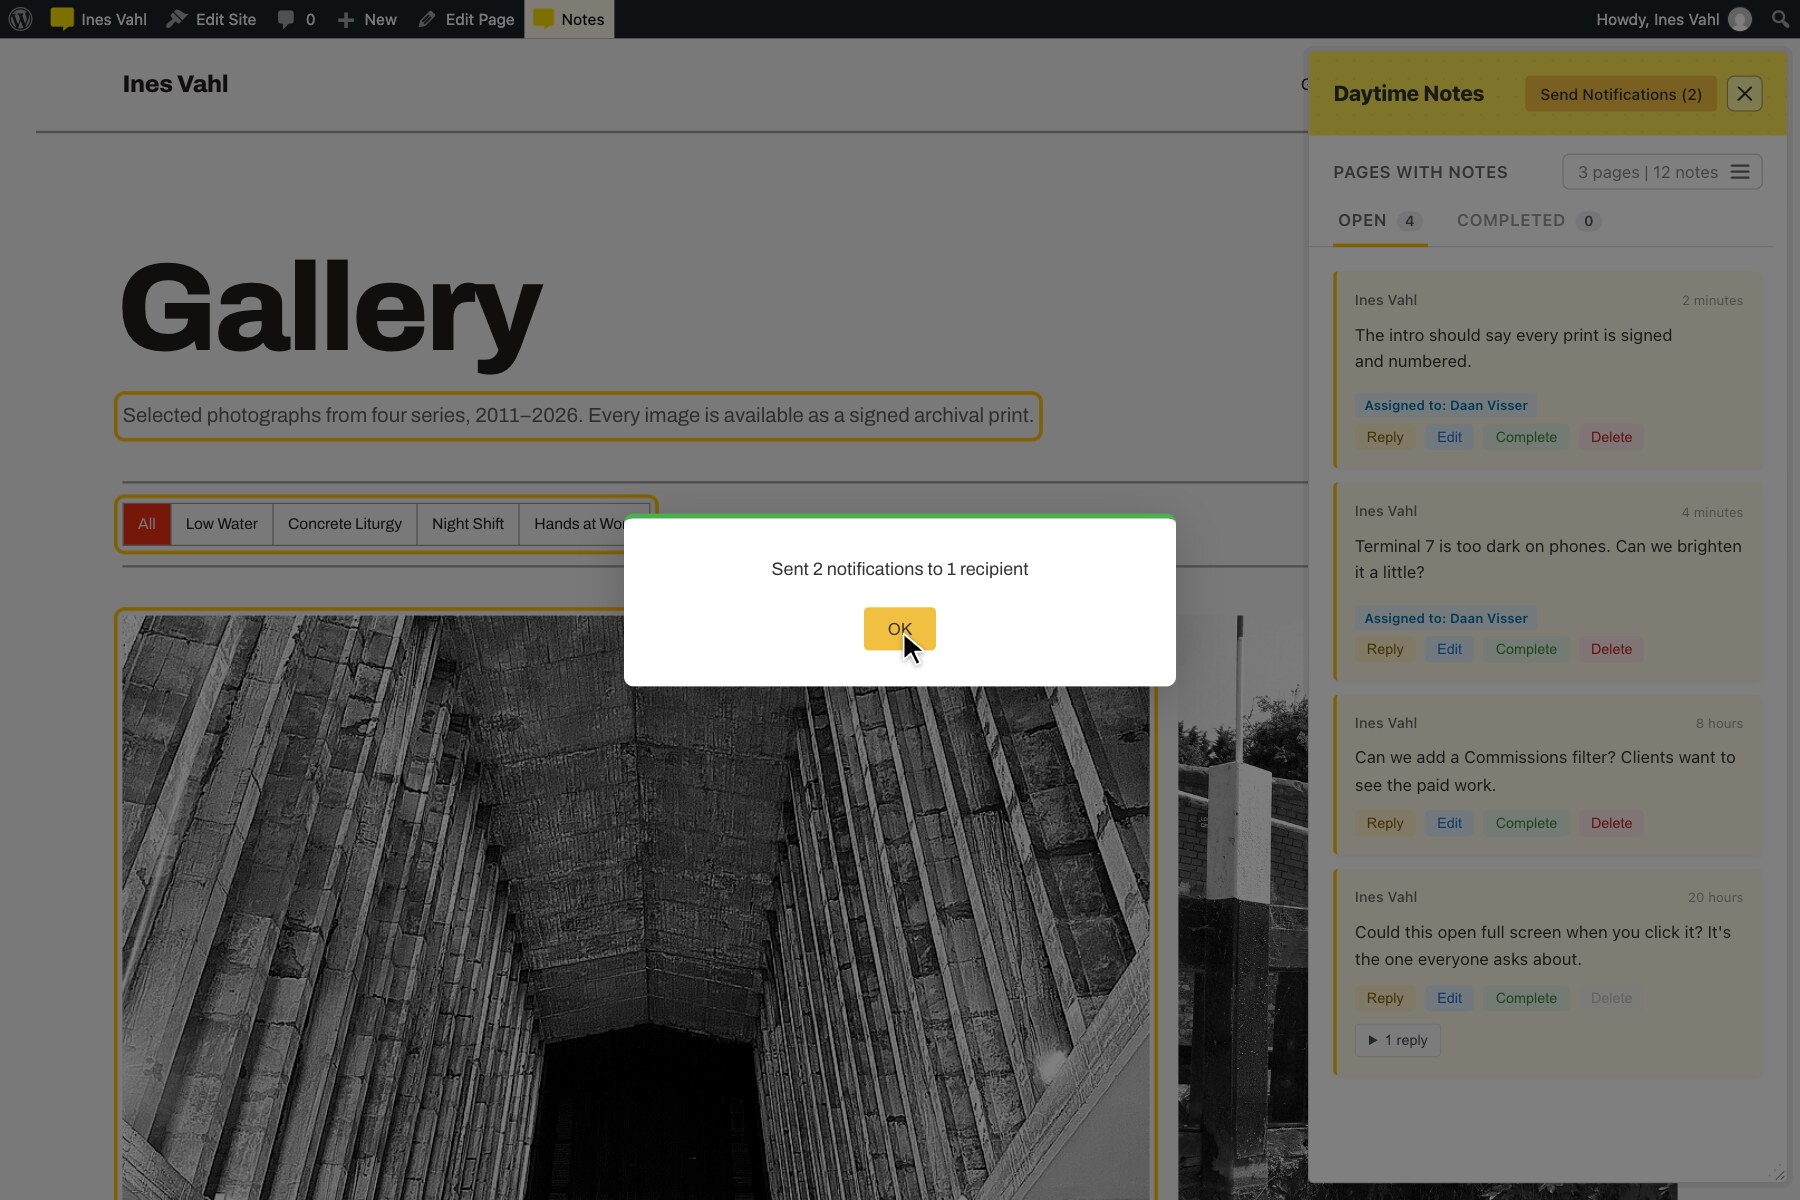Switch to the COMPLETED notes tab
This screenshot has width=1800, height=1200.
[1528, 221]
